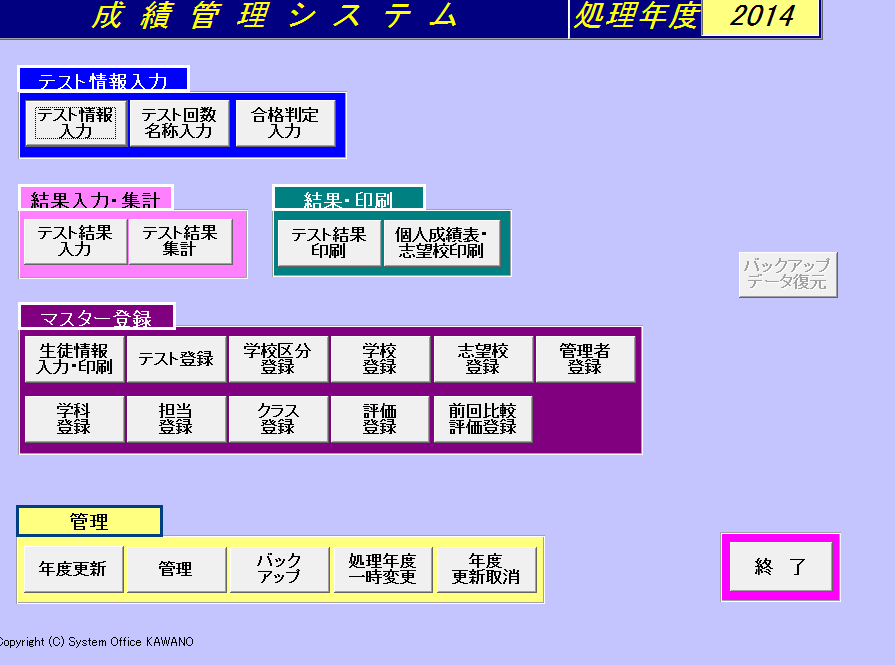This screenshot has height=665, width=895.
Task: Open テスト結果入力 form
Action: click(x=75, y=241)
